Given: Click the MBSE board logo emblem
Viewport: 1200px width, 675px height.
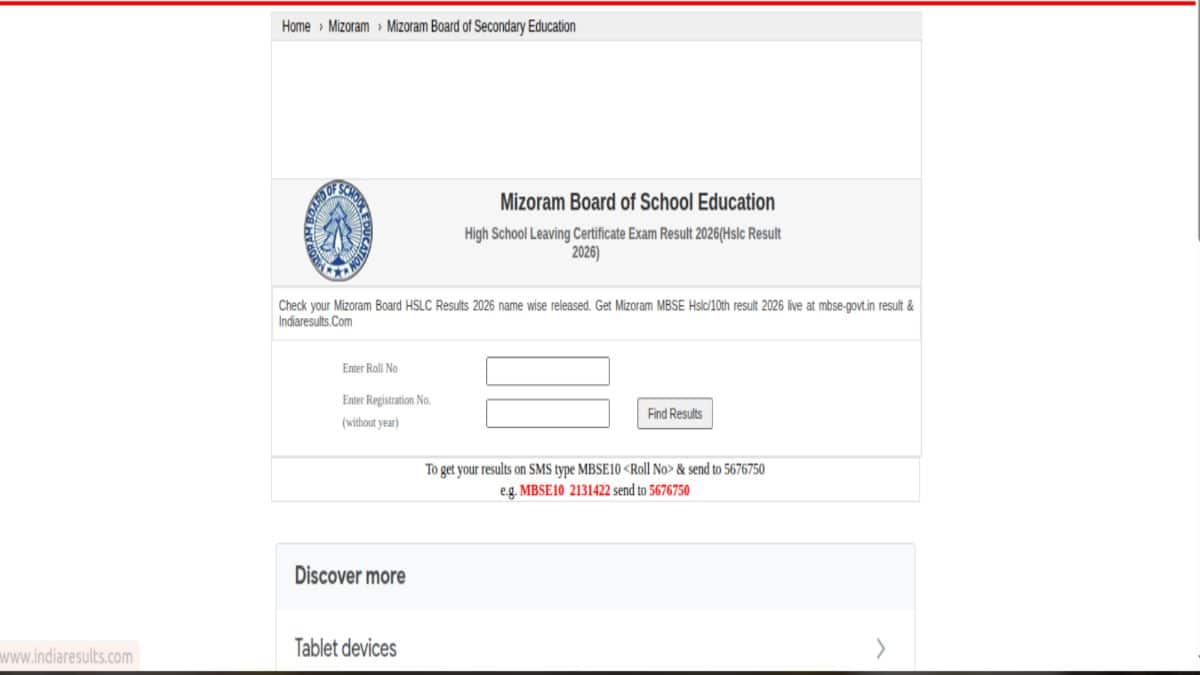Looking at the screenshot, I should [338, 231].
